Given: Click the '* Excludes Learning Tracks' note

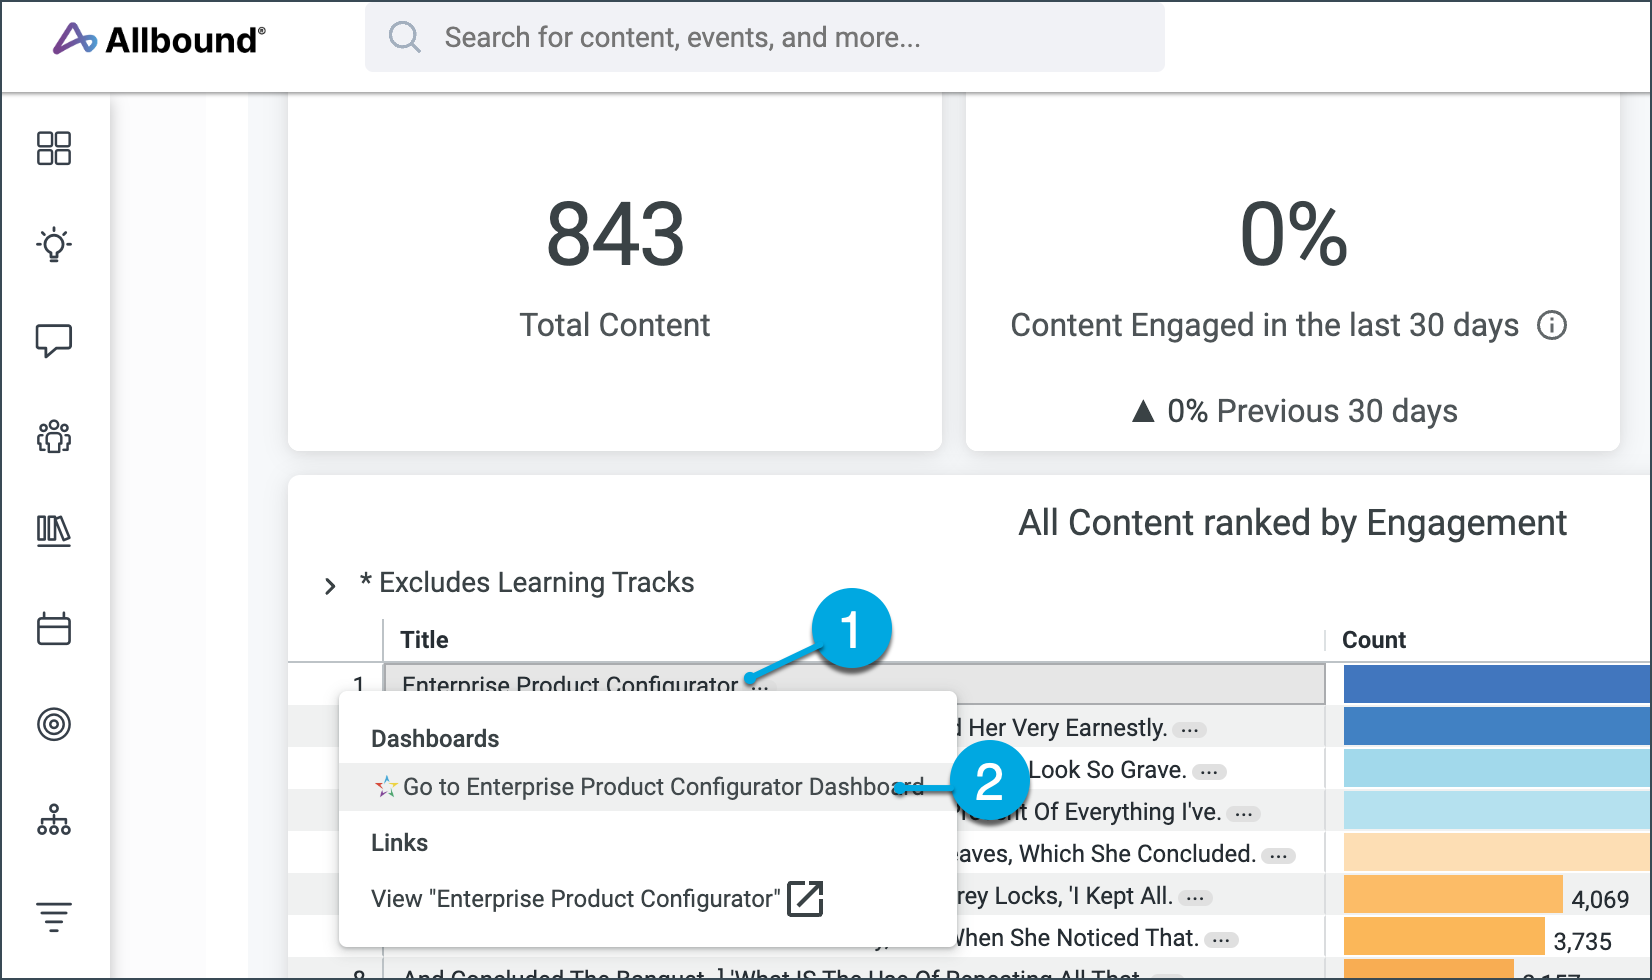Looking at the screenshot, I should pos(527,583).
